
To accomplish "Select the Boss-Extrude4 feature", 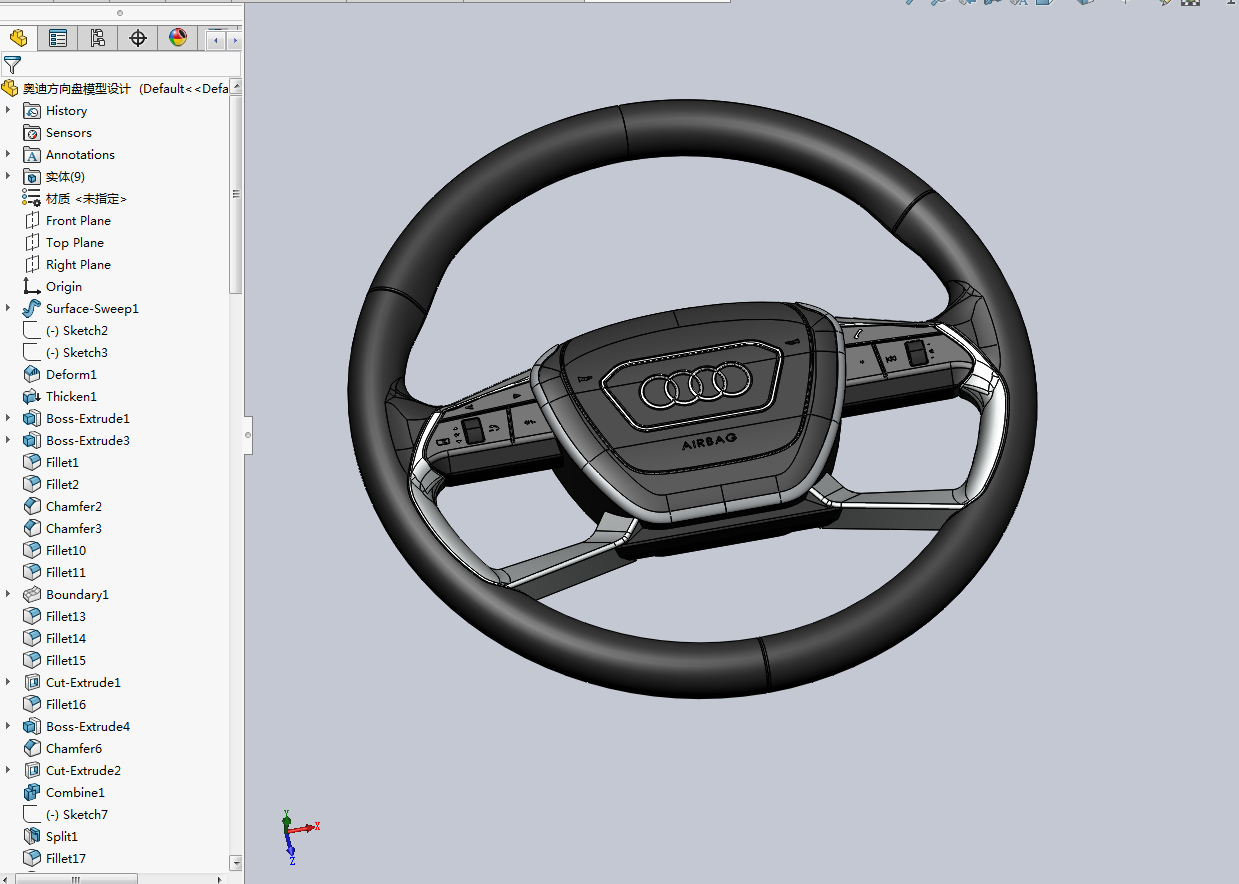I will point(88,727).
